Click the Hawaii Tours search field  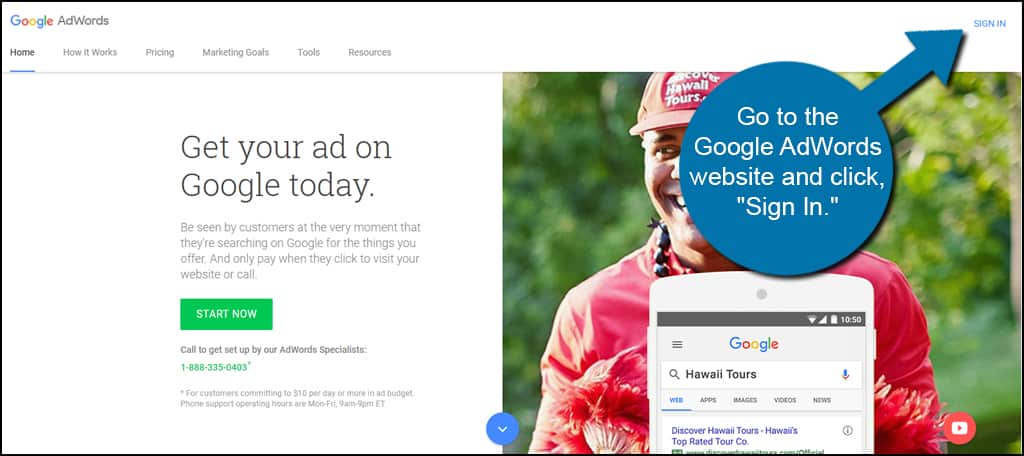point(761,374)
